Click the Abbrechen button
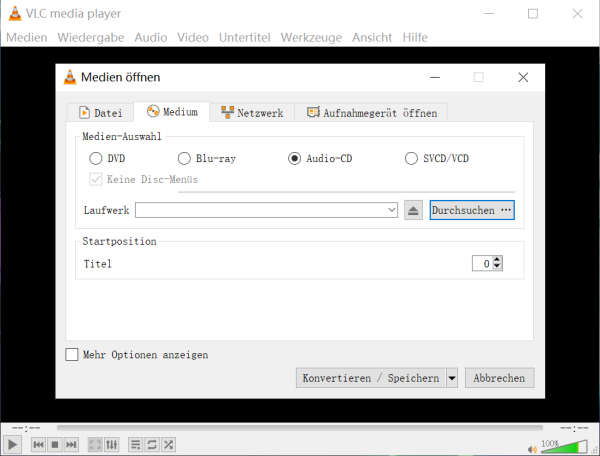The image size is (600, 456). click(x=499, y=378)
